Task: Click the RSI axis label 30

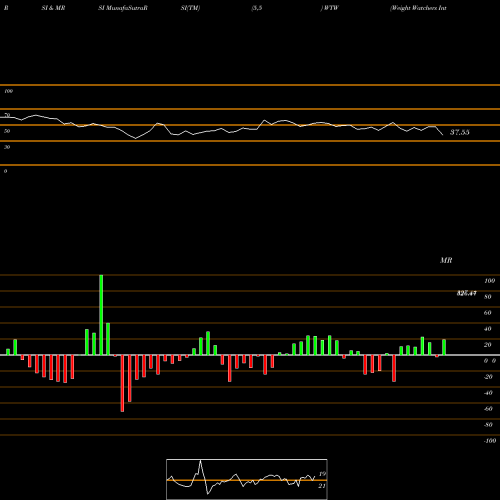Action: pos(7,147)
